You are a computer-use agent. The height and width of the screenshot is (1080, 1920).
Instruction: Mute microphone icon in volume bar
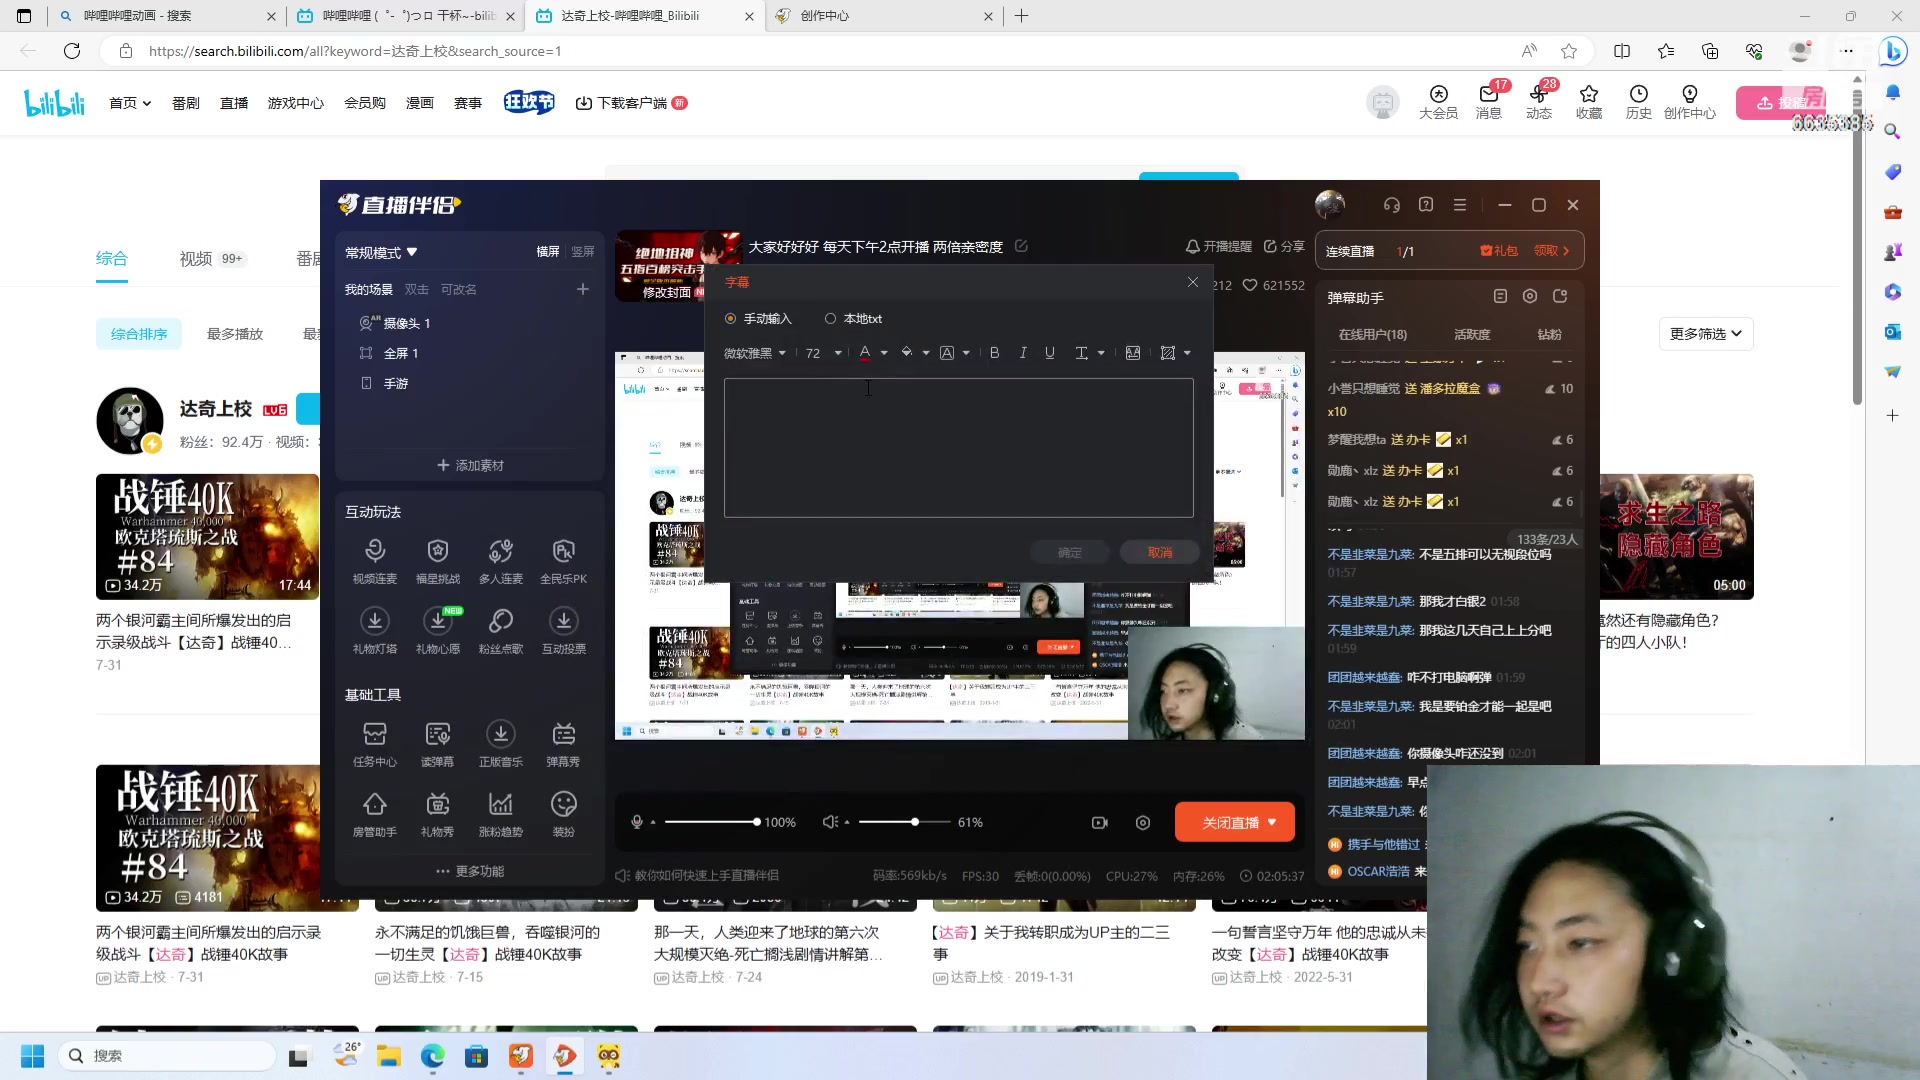click(x=637, y=822)
